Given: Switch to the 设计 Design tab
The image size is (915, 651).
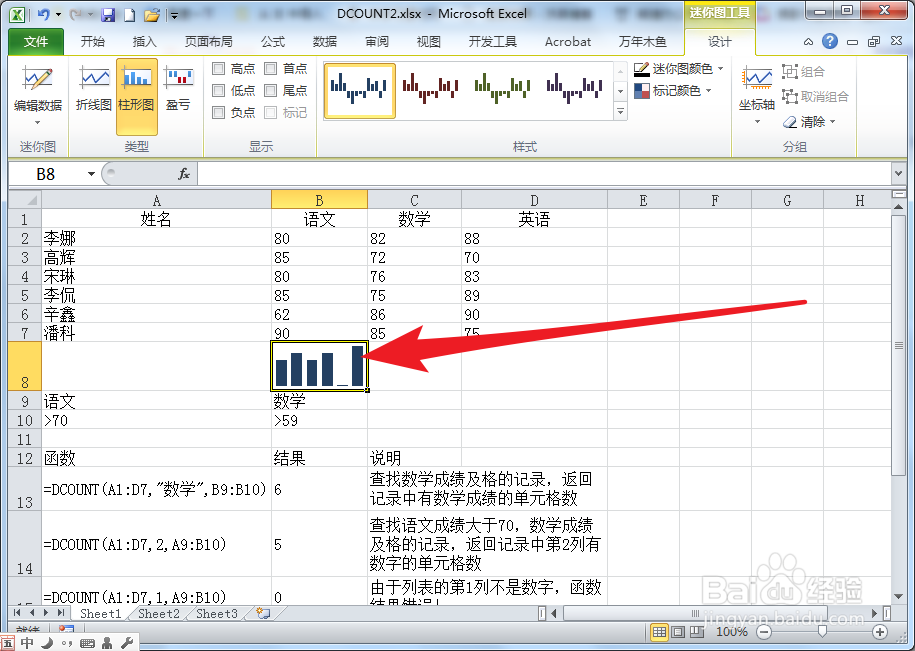Looking at the screenshot, I should tap(720, 41).
